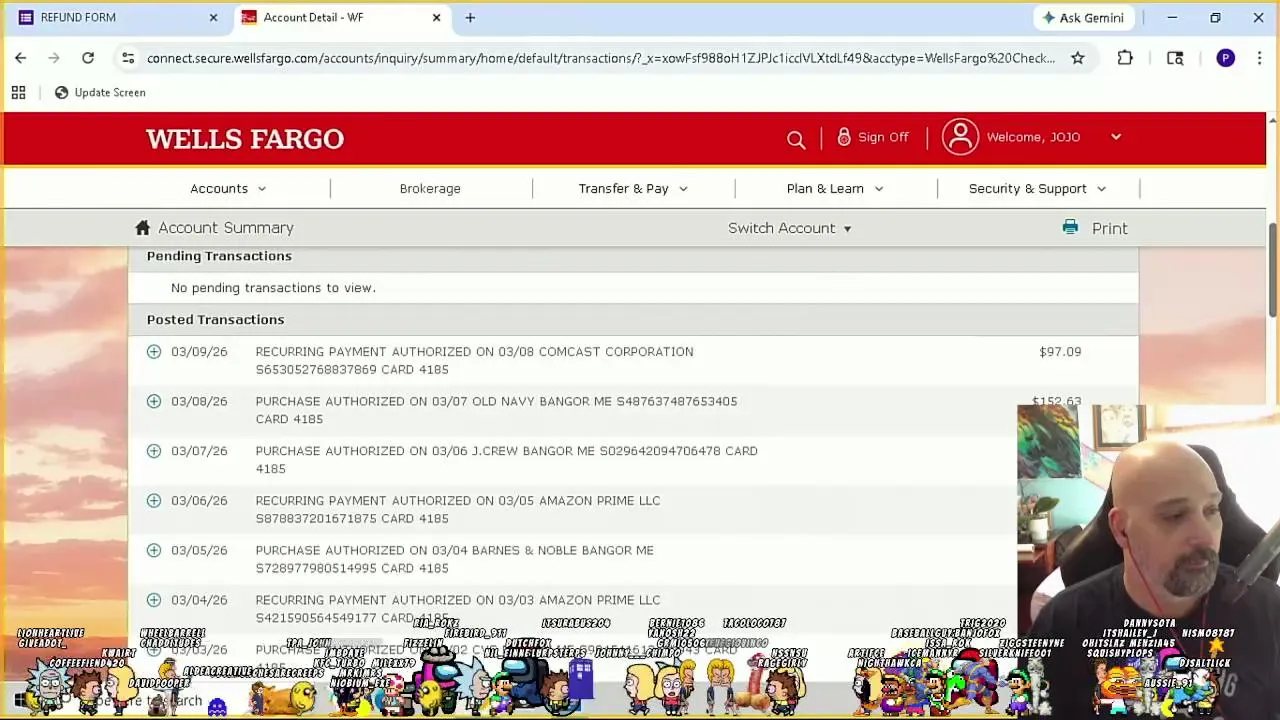1280x720 pixels.
Task: Click the Wells Fargo logo
Action: pyautogui.click(x=245, y=138)
